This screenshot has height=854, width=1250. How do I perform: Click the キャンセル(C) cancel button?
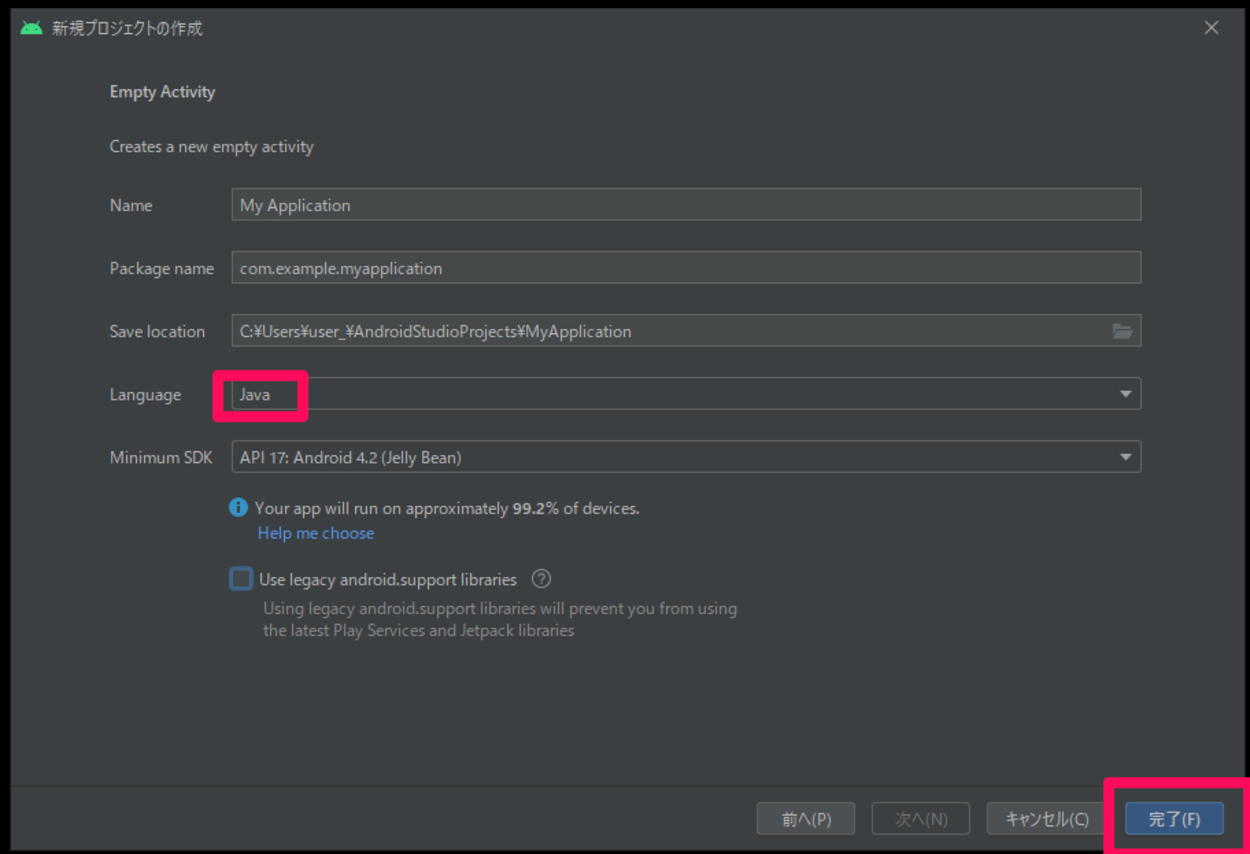(1047, 819)
